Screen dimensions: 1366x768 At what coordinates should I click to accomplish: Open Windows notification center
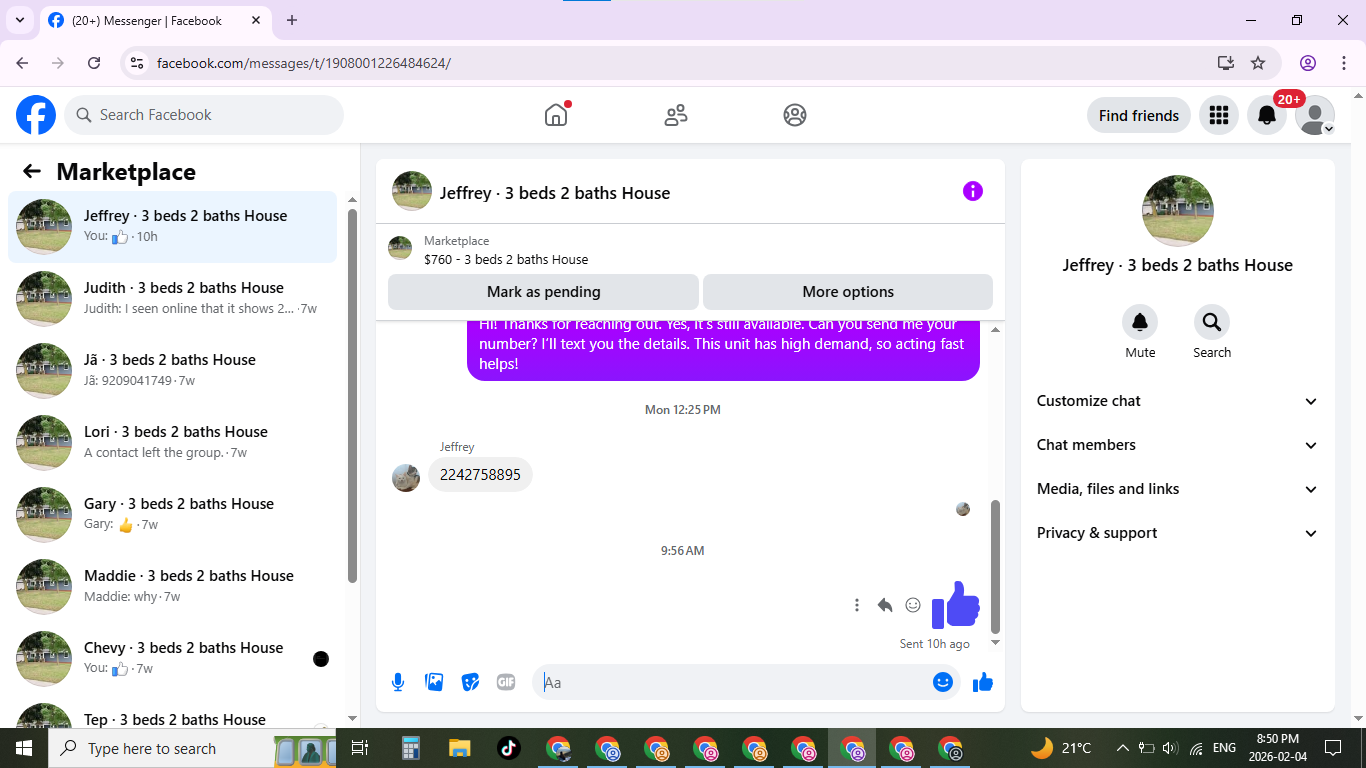pyautogui.click(x=1333, y=748)
